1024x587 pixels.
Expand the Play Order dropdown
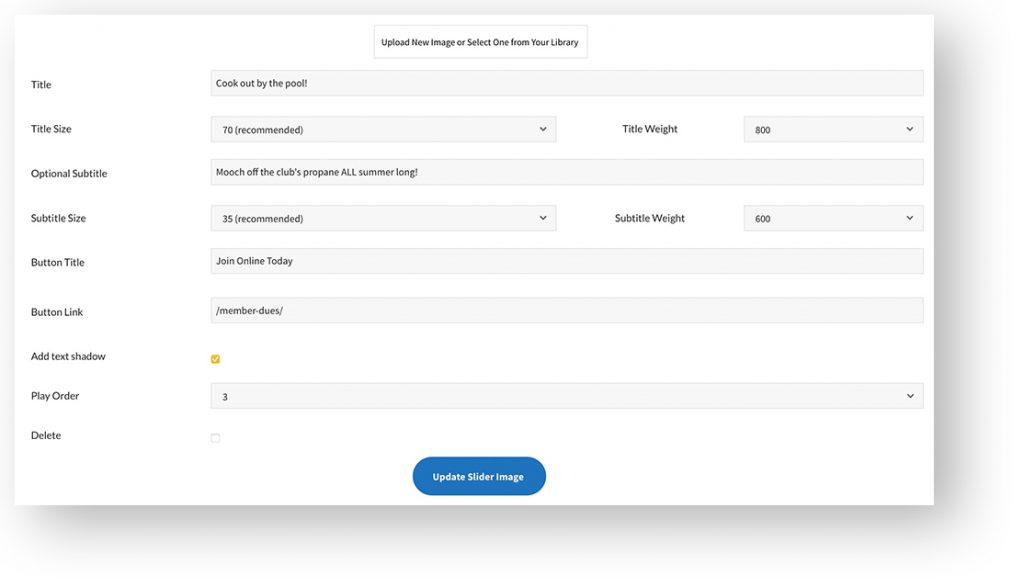point(566,397)
